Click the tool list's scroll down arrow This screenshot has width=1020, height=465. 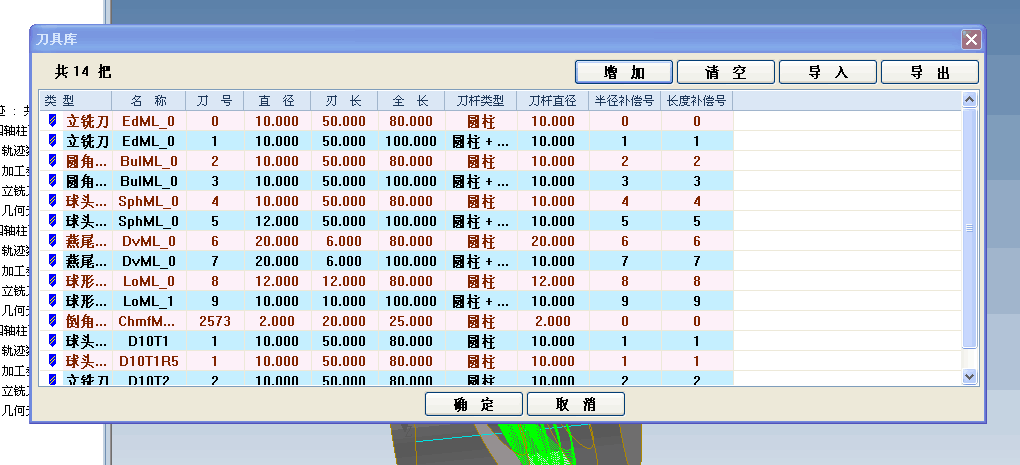click(x=968, y=377)
